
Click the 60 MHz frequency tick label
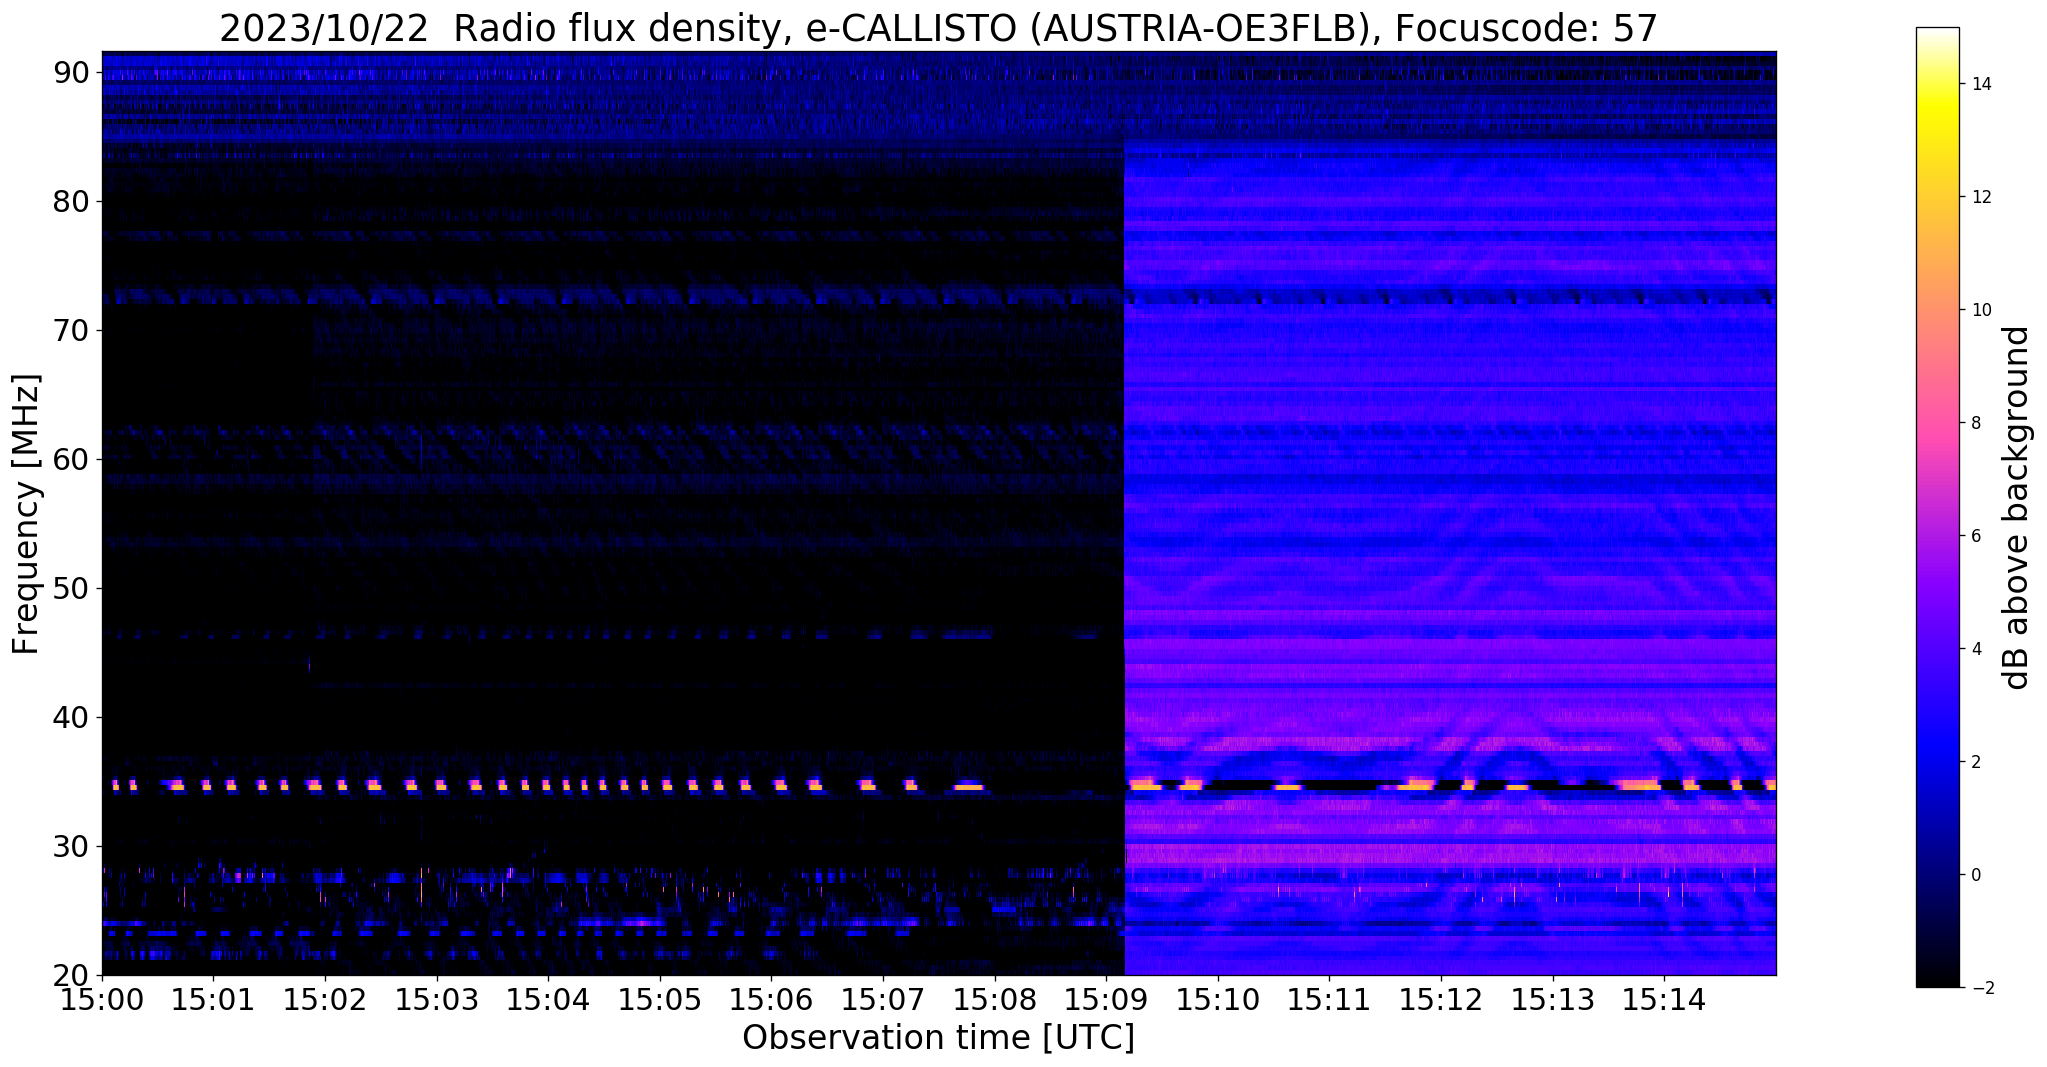click(x=71, y=459)
